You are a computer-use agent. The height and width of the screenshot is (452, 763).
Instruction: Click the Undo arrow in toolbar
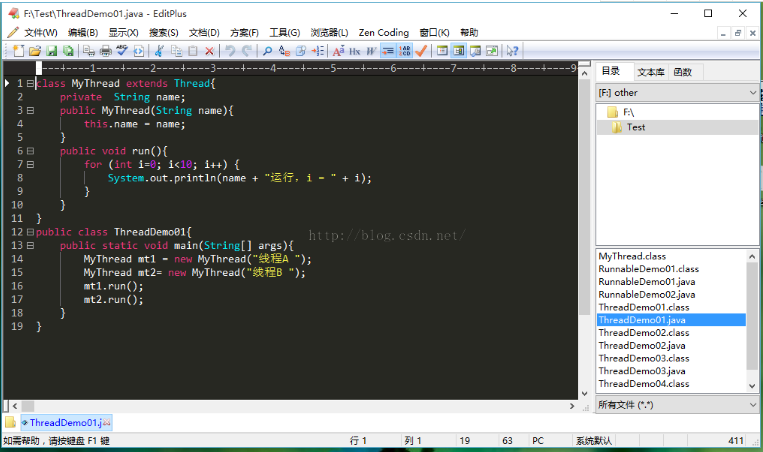point(231,50)
